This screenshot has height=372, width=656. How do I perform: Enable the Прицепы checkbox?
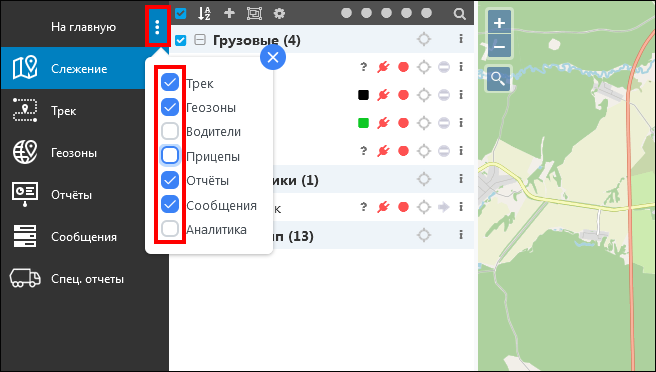170,155
